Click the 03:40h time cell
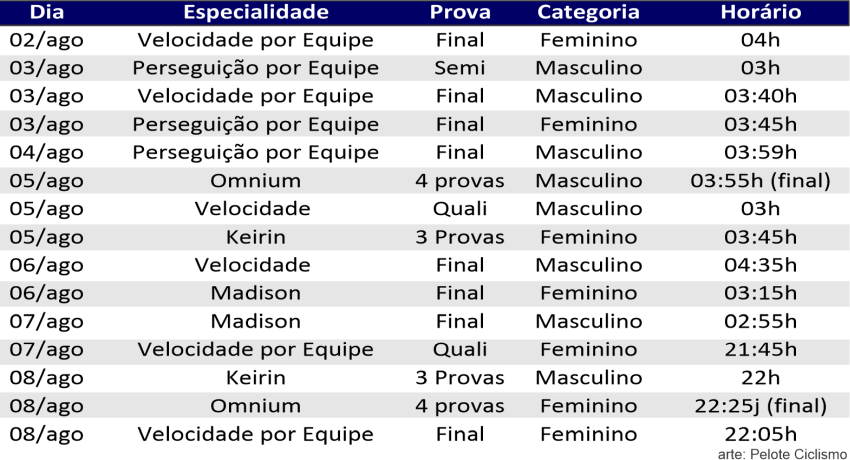This screenshot has height=460, width=850. click(x=760, y=97)
